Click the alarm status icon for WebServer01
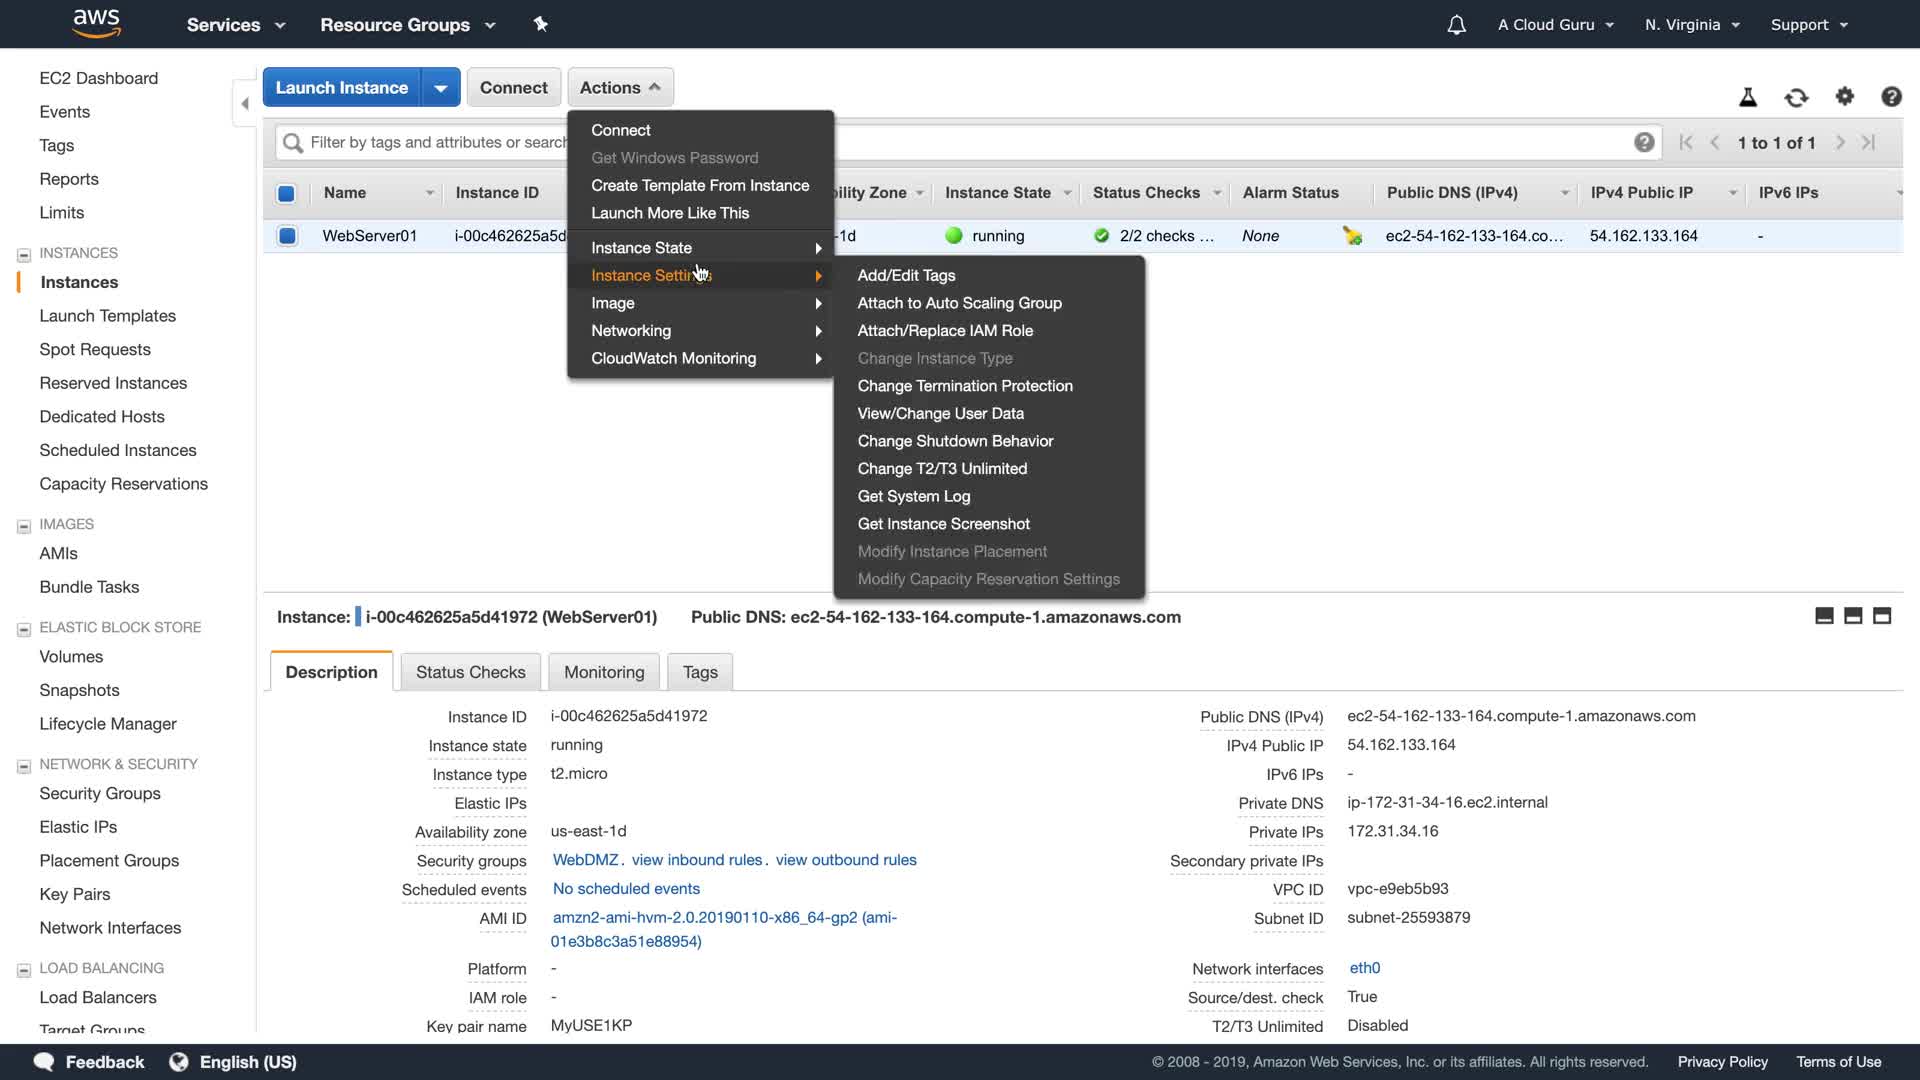 (x=1352, y=236)
